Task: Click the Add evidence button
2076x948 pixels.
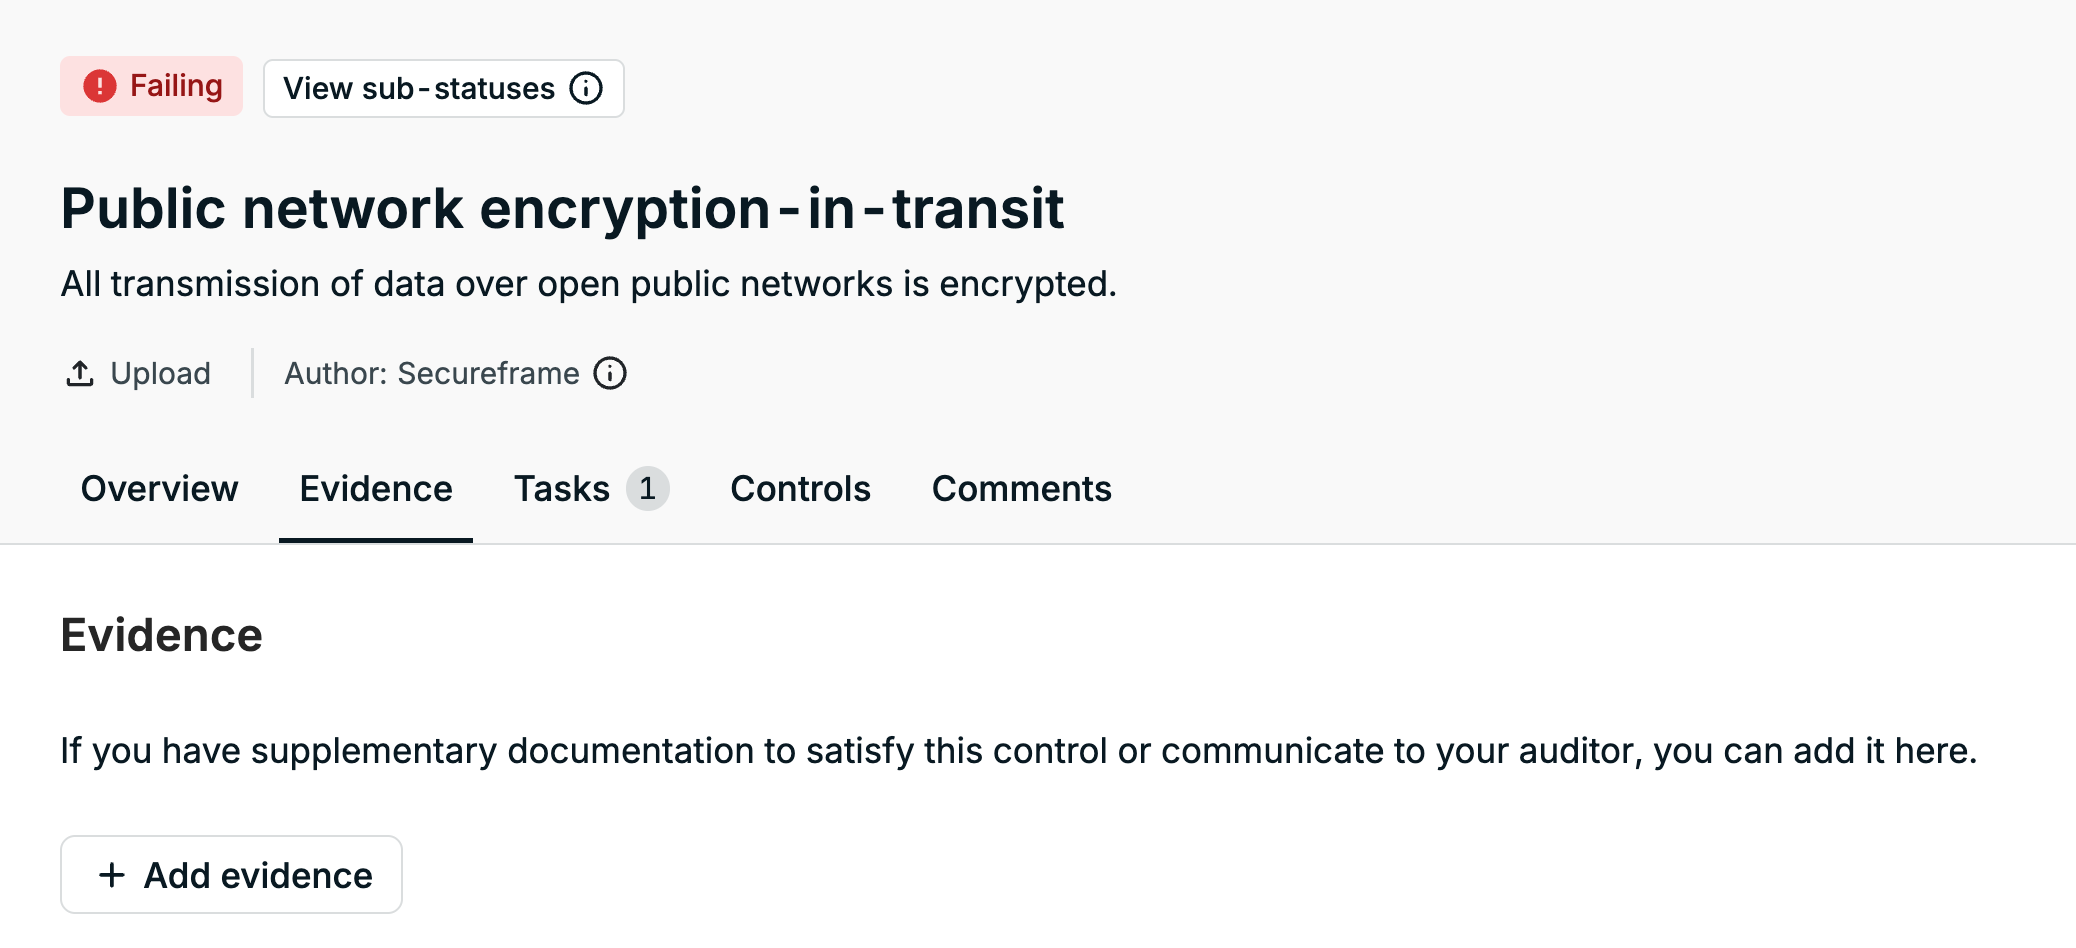Action: tap(231, 875)
